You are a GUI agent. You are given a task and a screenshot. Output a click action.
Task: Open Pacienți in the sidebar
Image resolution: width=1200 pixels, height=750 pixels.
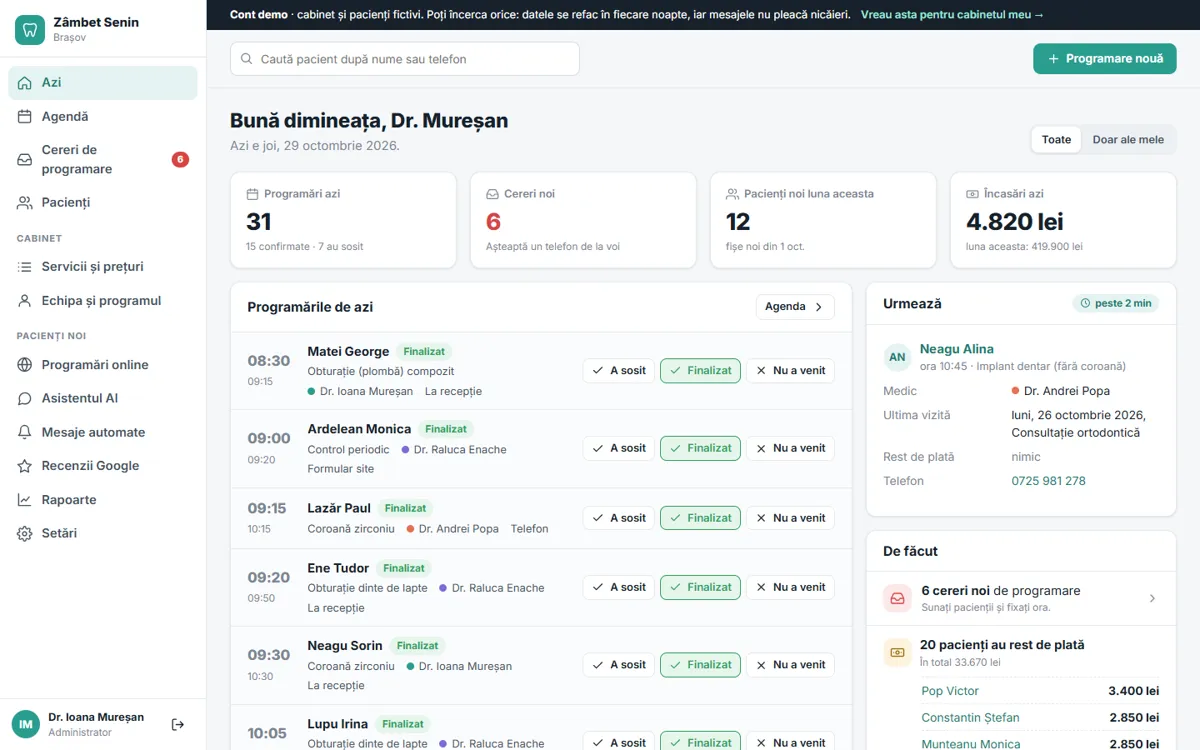tap(103, 202)
